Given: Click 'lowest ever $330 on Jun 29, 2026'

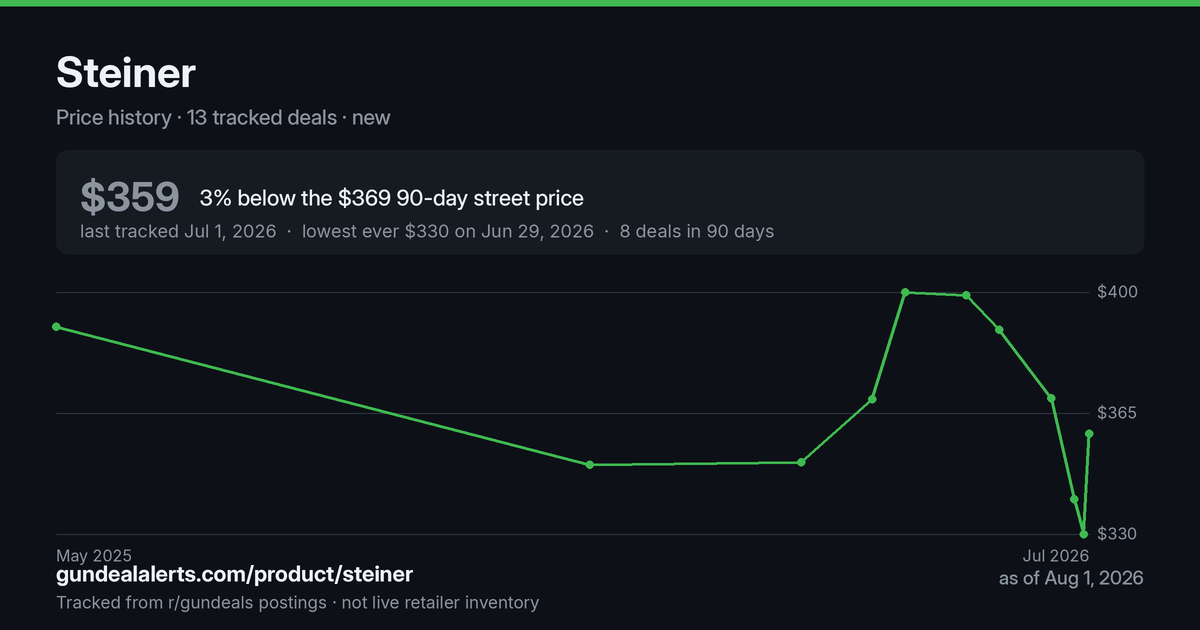Looking at the screenshot, I should (448, 231).
